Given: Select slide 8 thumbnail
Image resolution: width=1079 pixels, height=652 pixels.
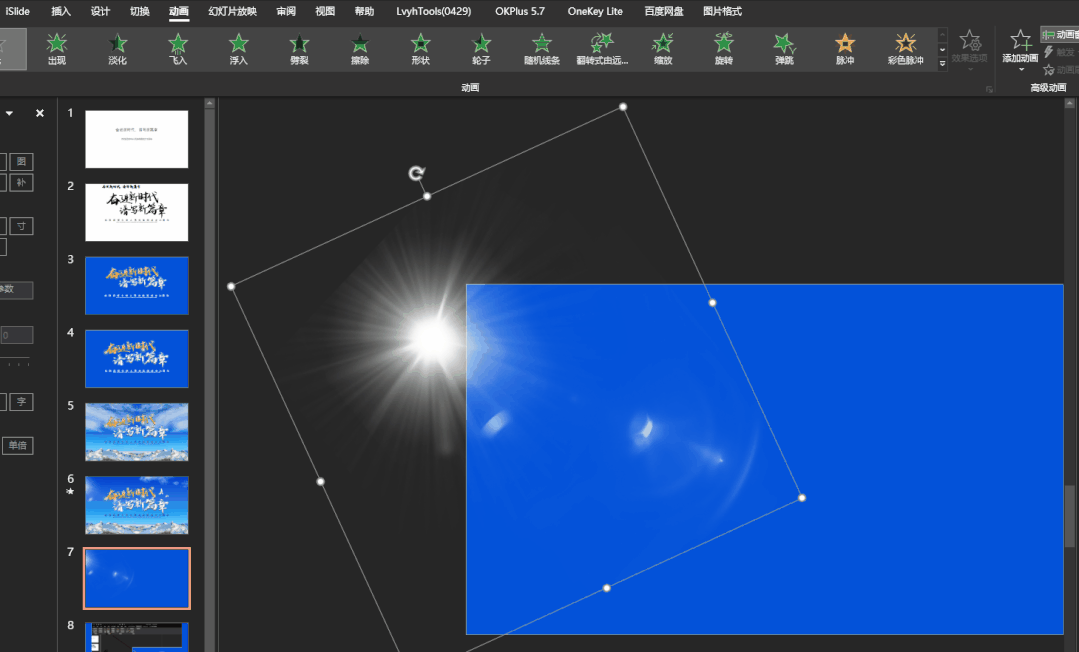Looking at the screenshot, I should pyautogui.click(x=136, y=637).
